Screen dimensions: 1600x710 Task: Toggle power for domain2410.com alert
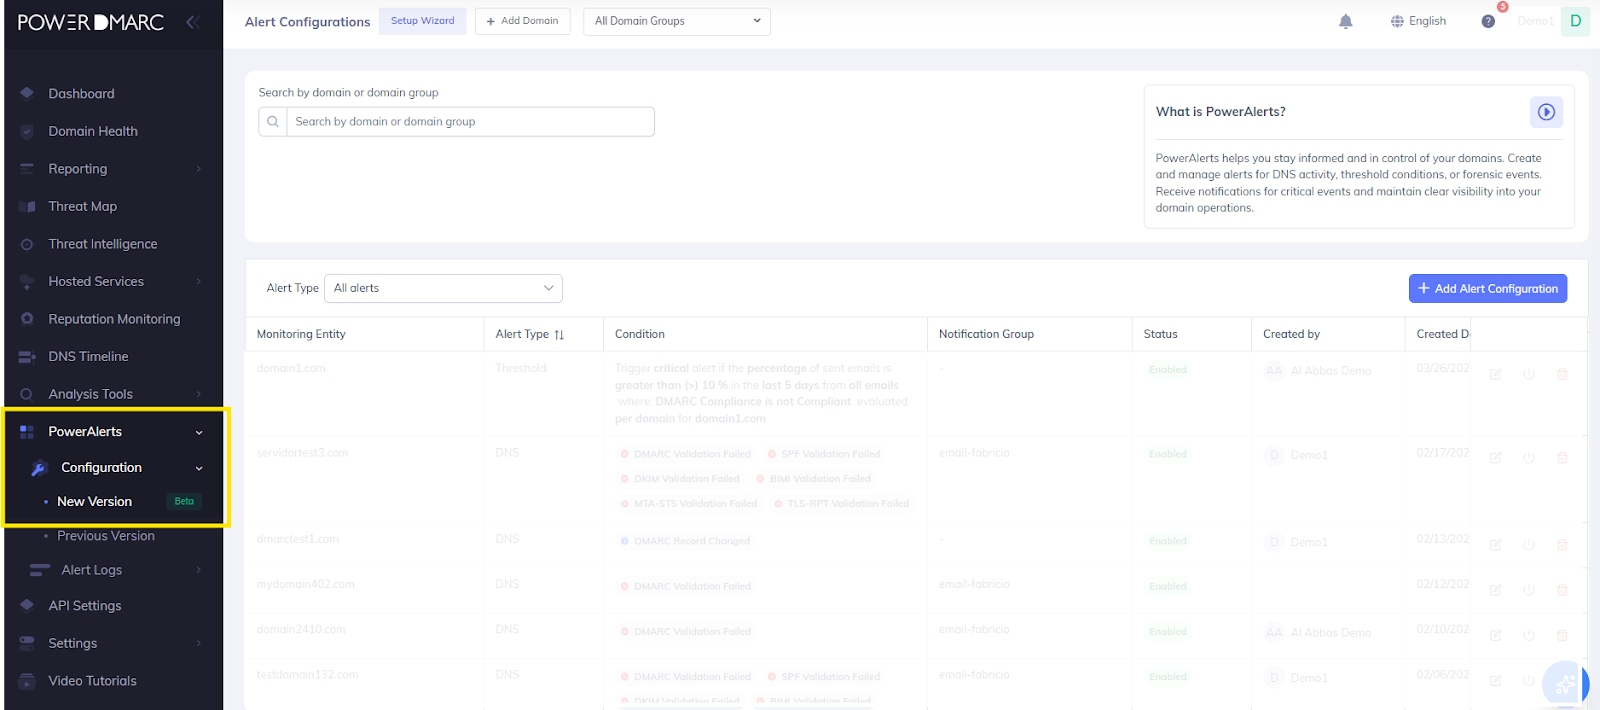[x=1529, y=635]
